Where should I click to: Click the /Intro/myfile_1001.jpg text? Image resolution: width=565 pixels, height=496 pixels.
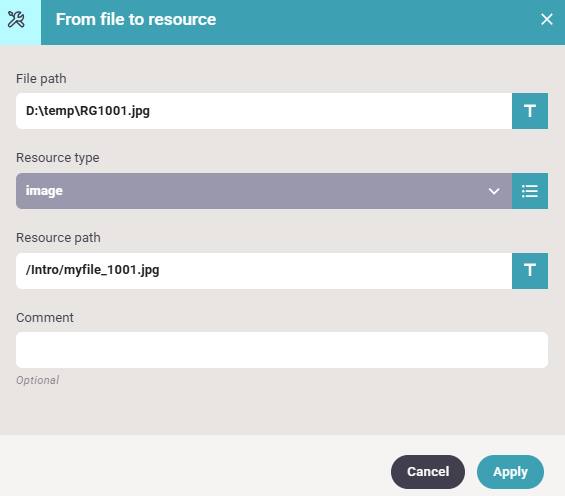coord(92,270)
